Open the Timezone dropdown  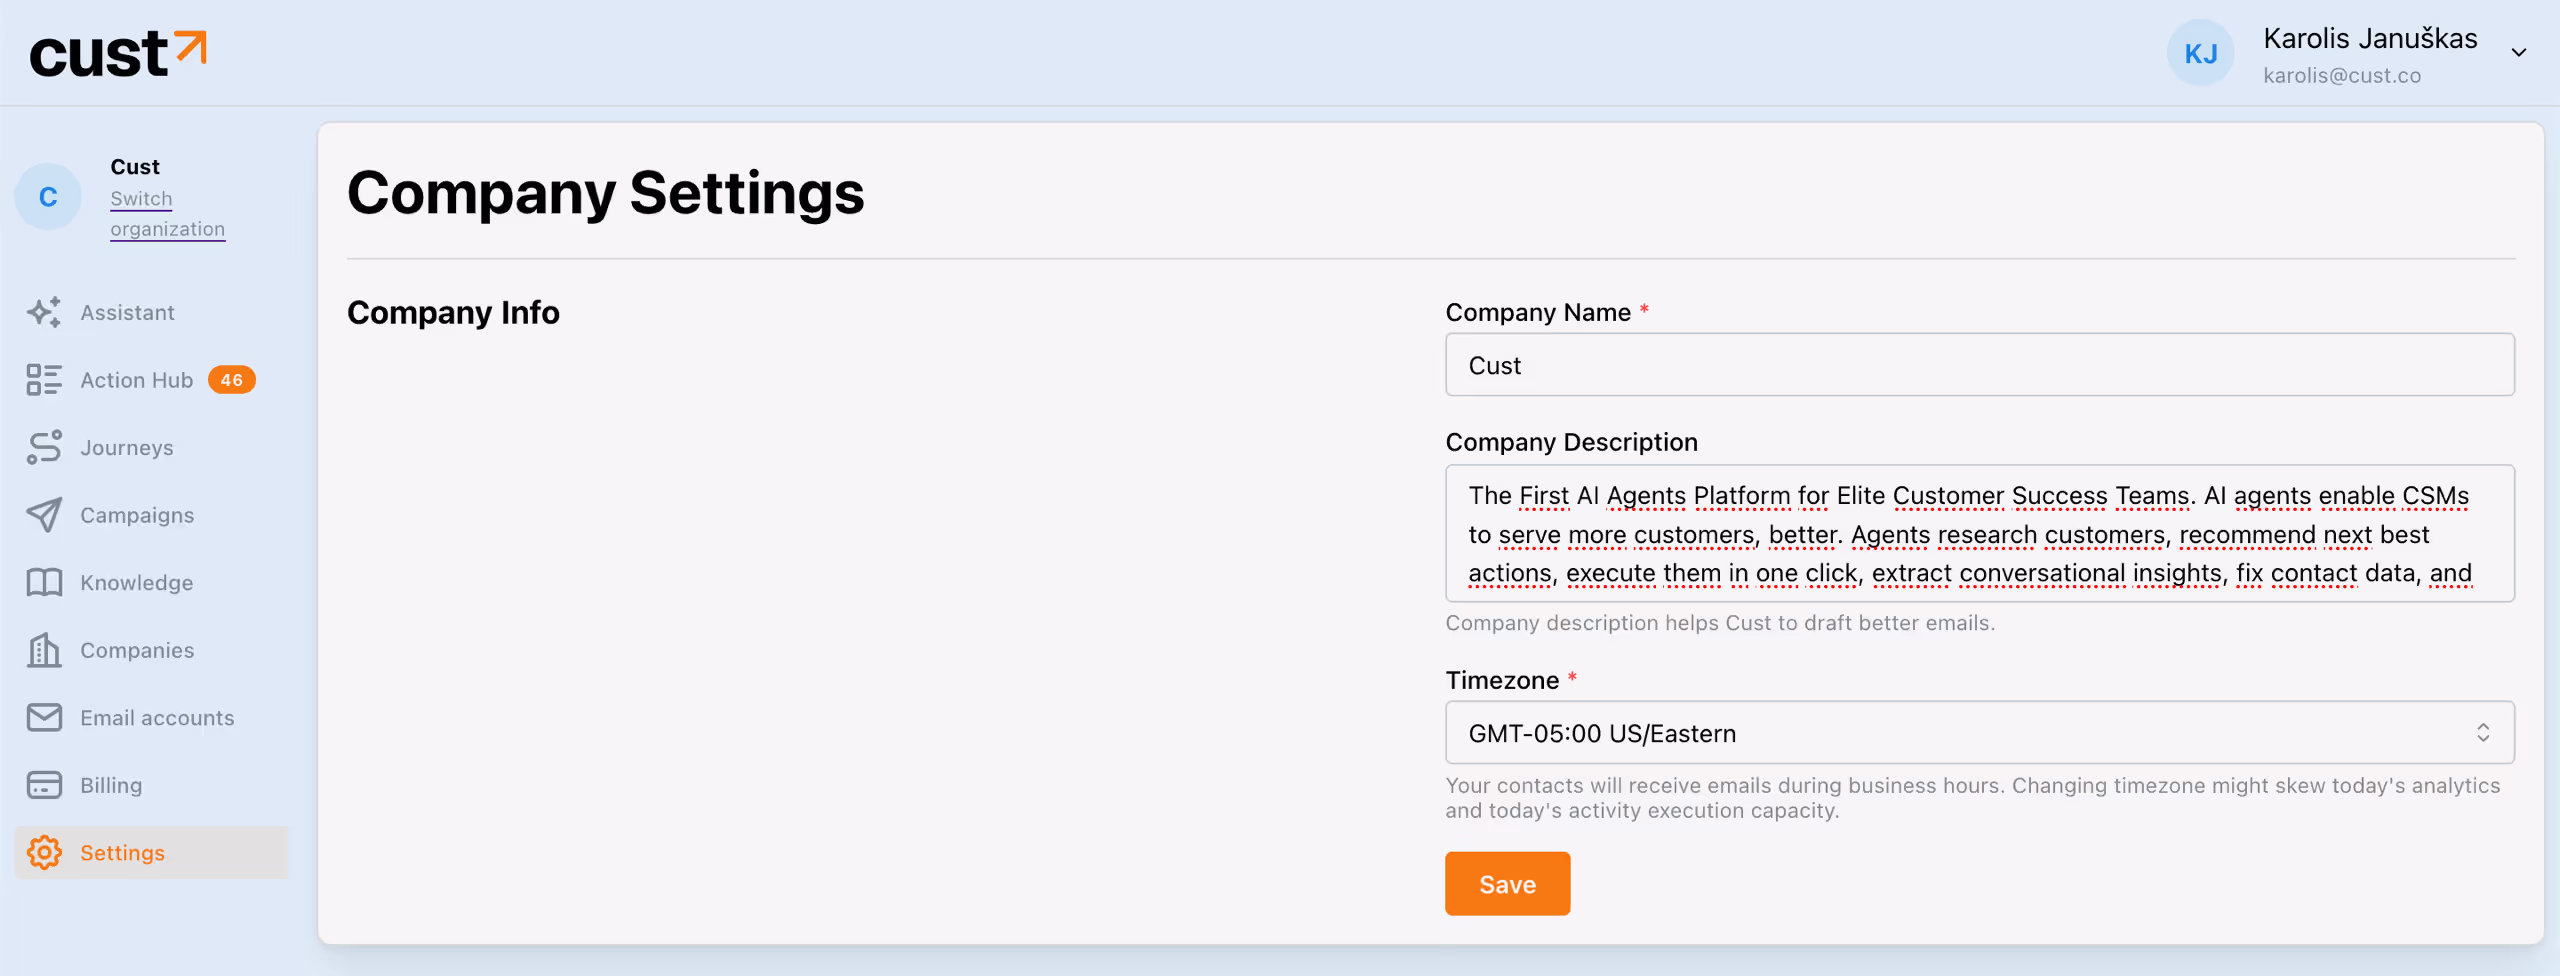[1979, 733]
